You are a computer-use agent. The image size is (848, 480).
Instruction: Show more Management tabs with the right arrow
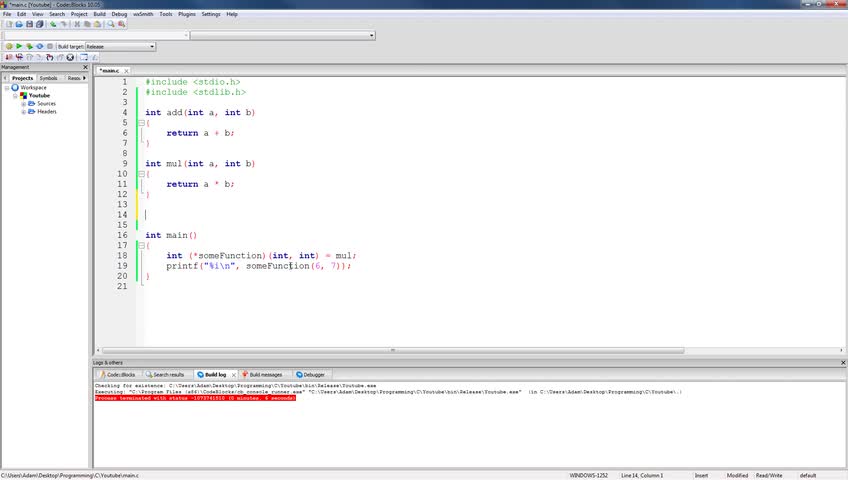coord(84,78)
